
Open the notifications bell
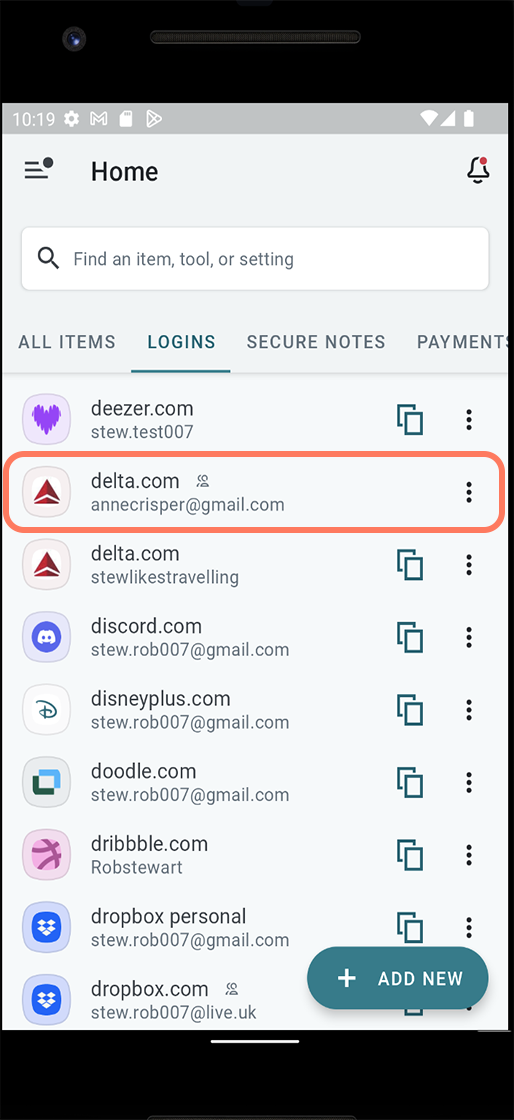(478, 171)
